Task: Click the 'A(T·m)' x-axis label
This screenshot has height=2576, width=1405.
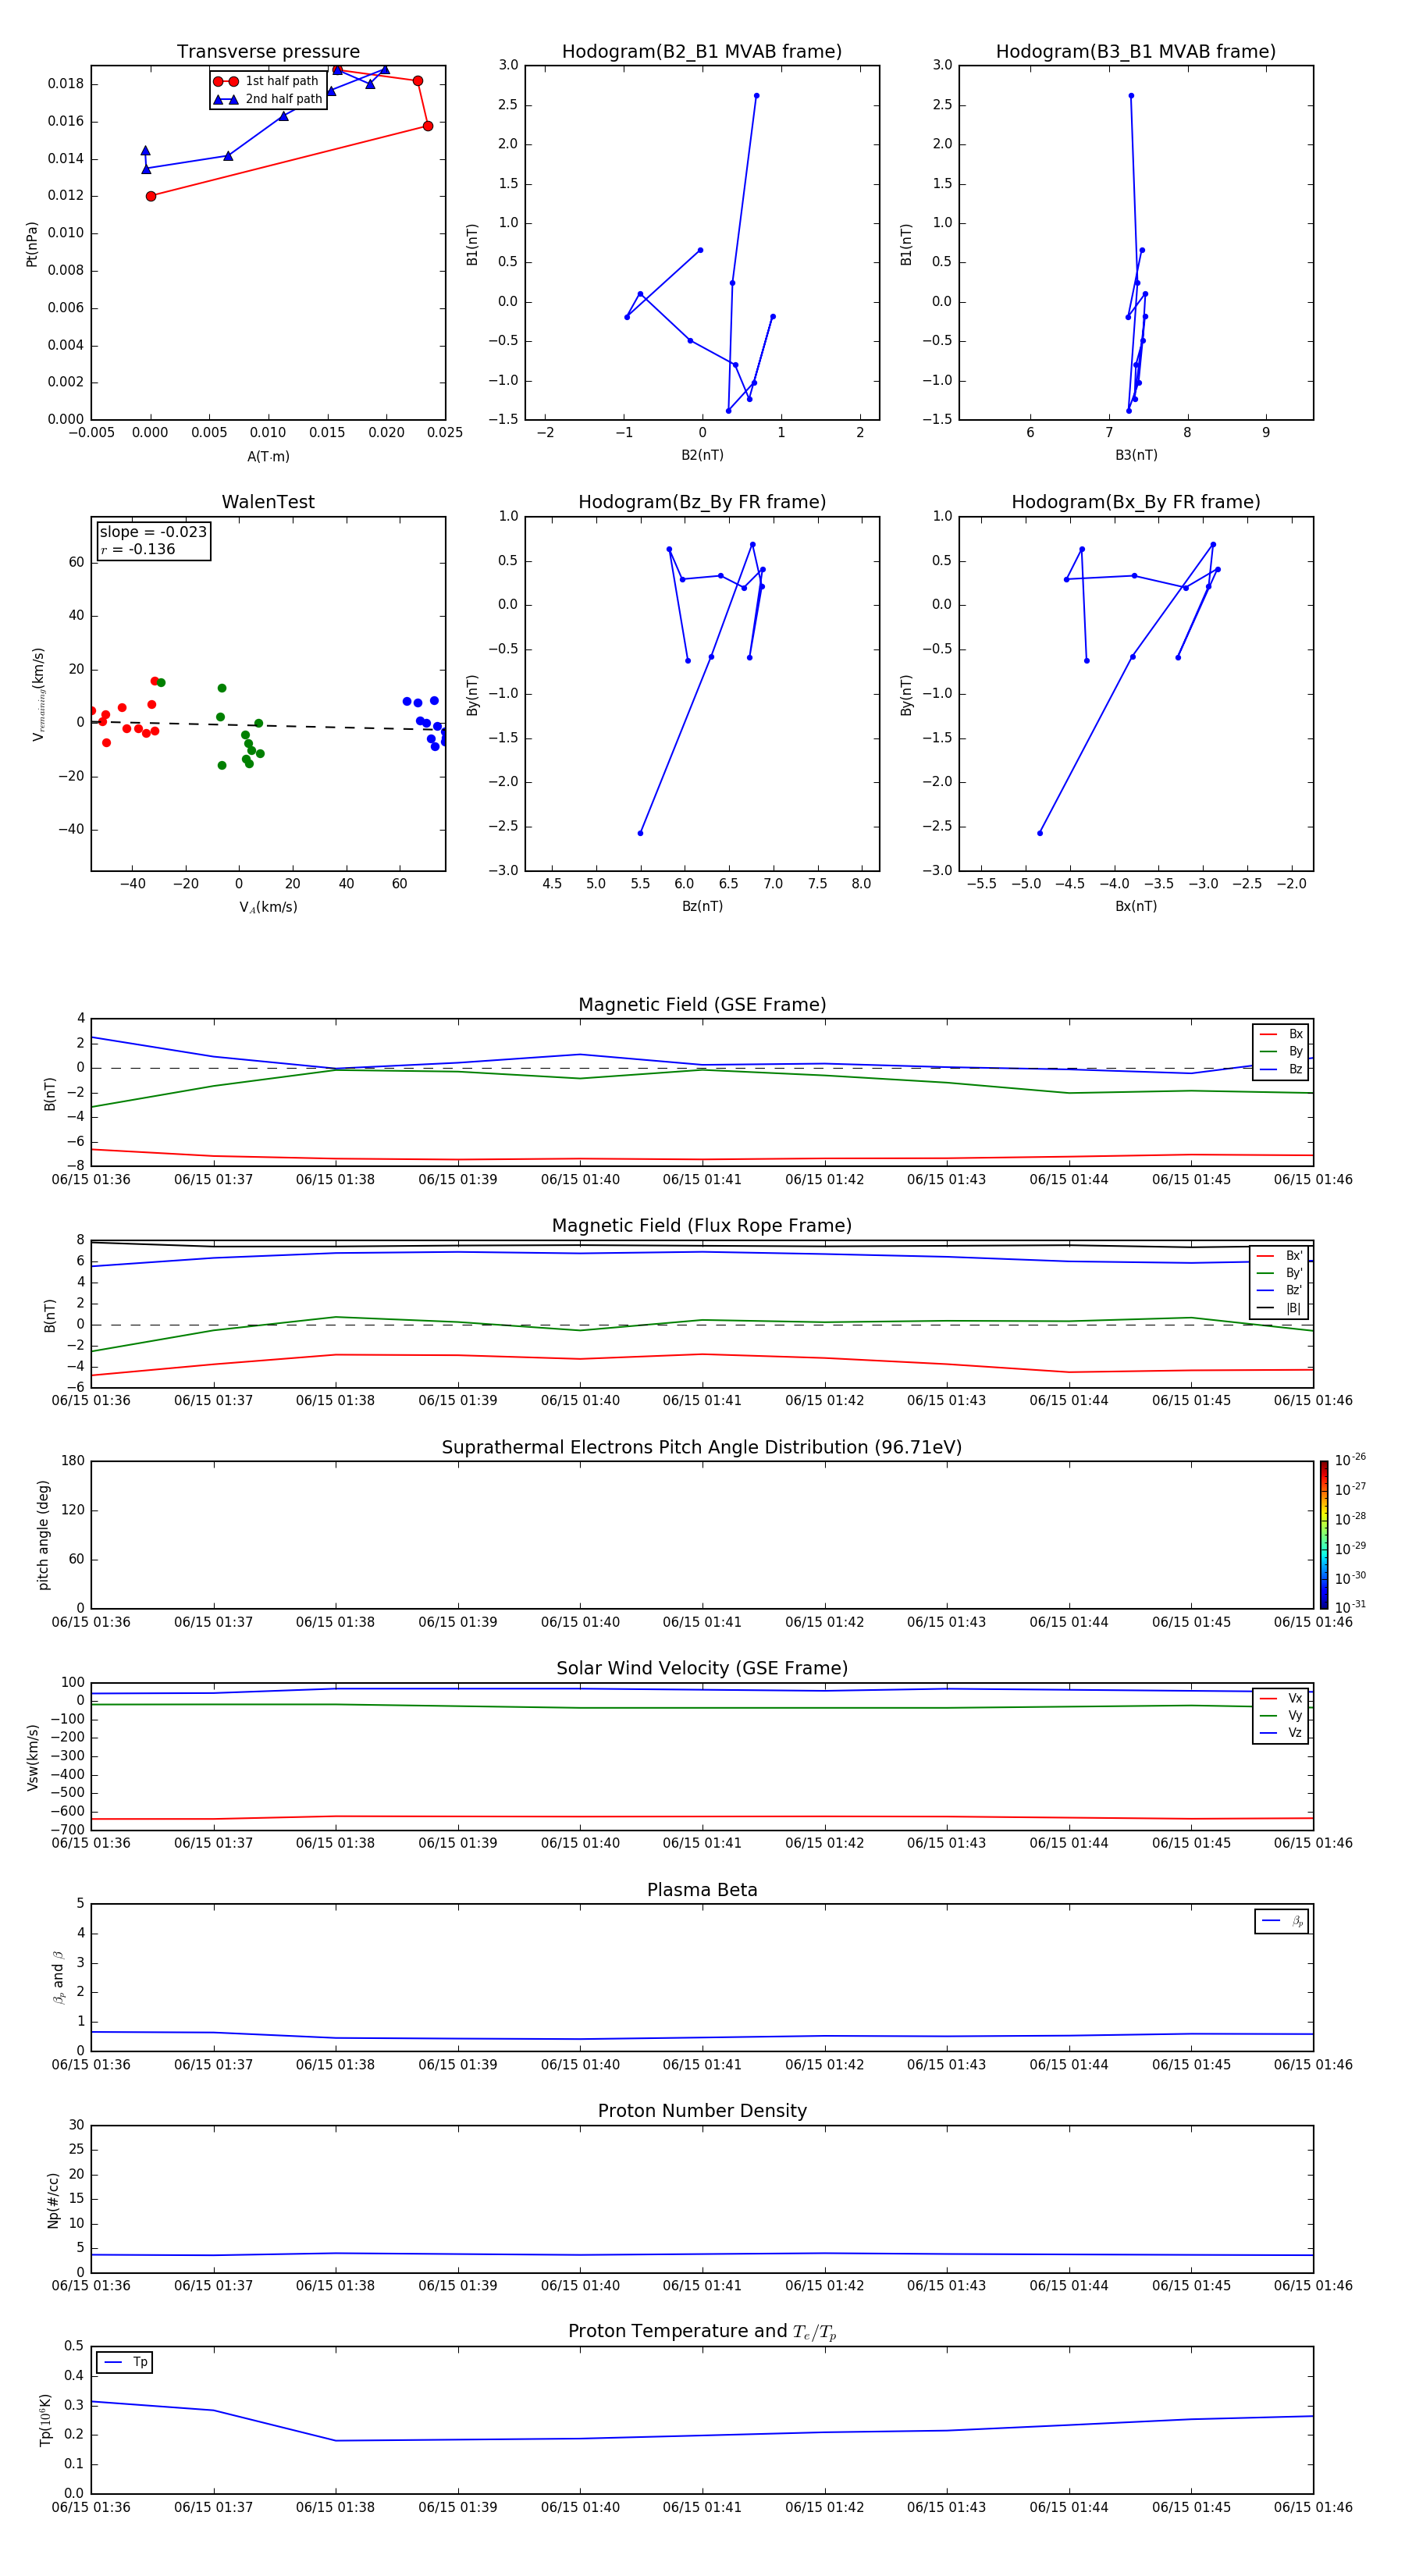Action: (x=268, y=457)
